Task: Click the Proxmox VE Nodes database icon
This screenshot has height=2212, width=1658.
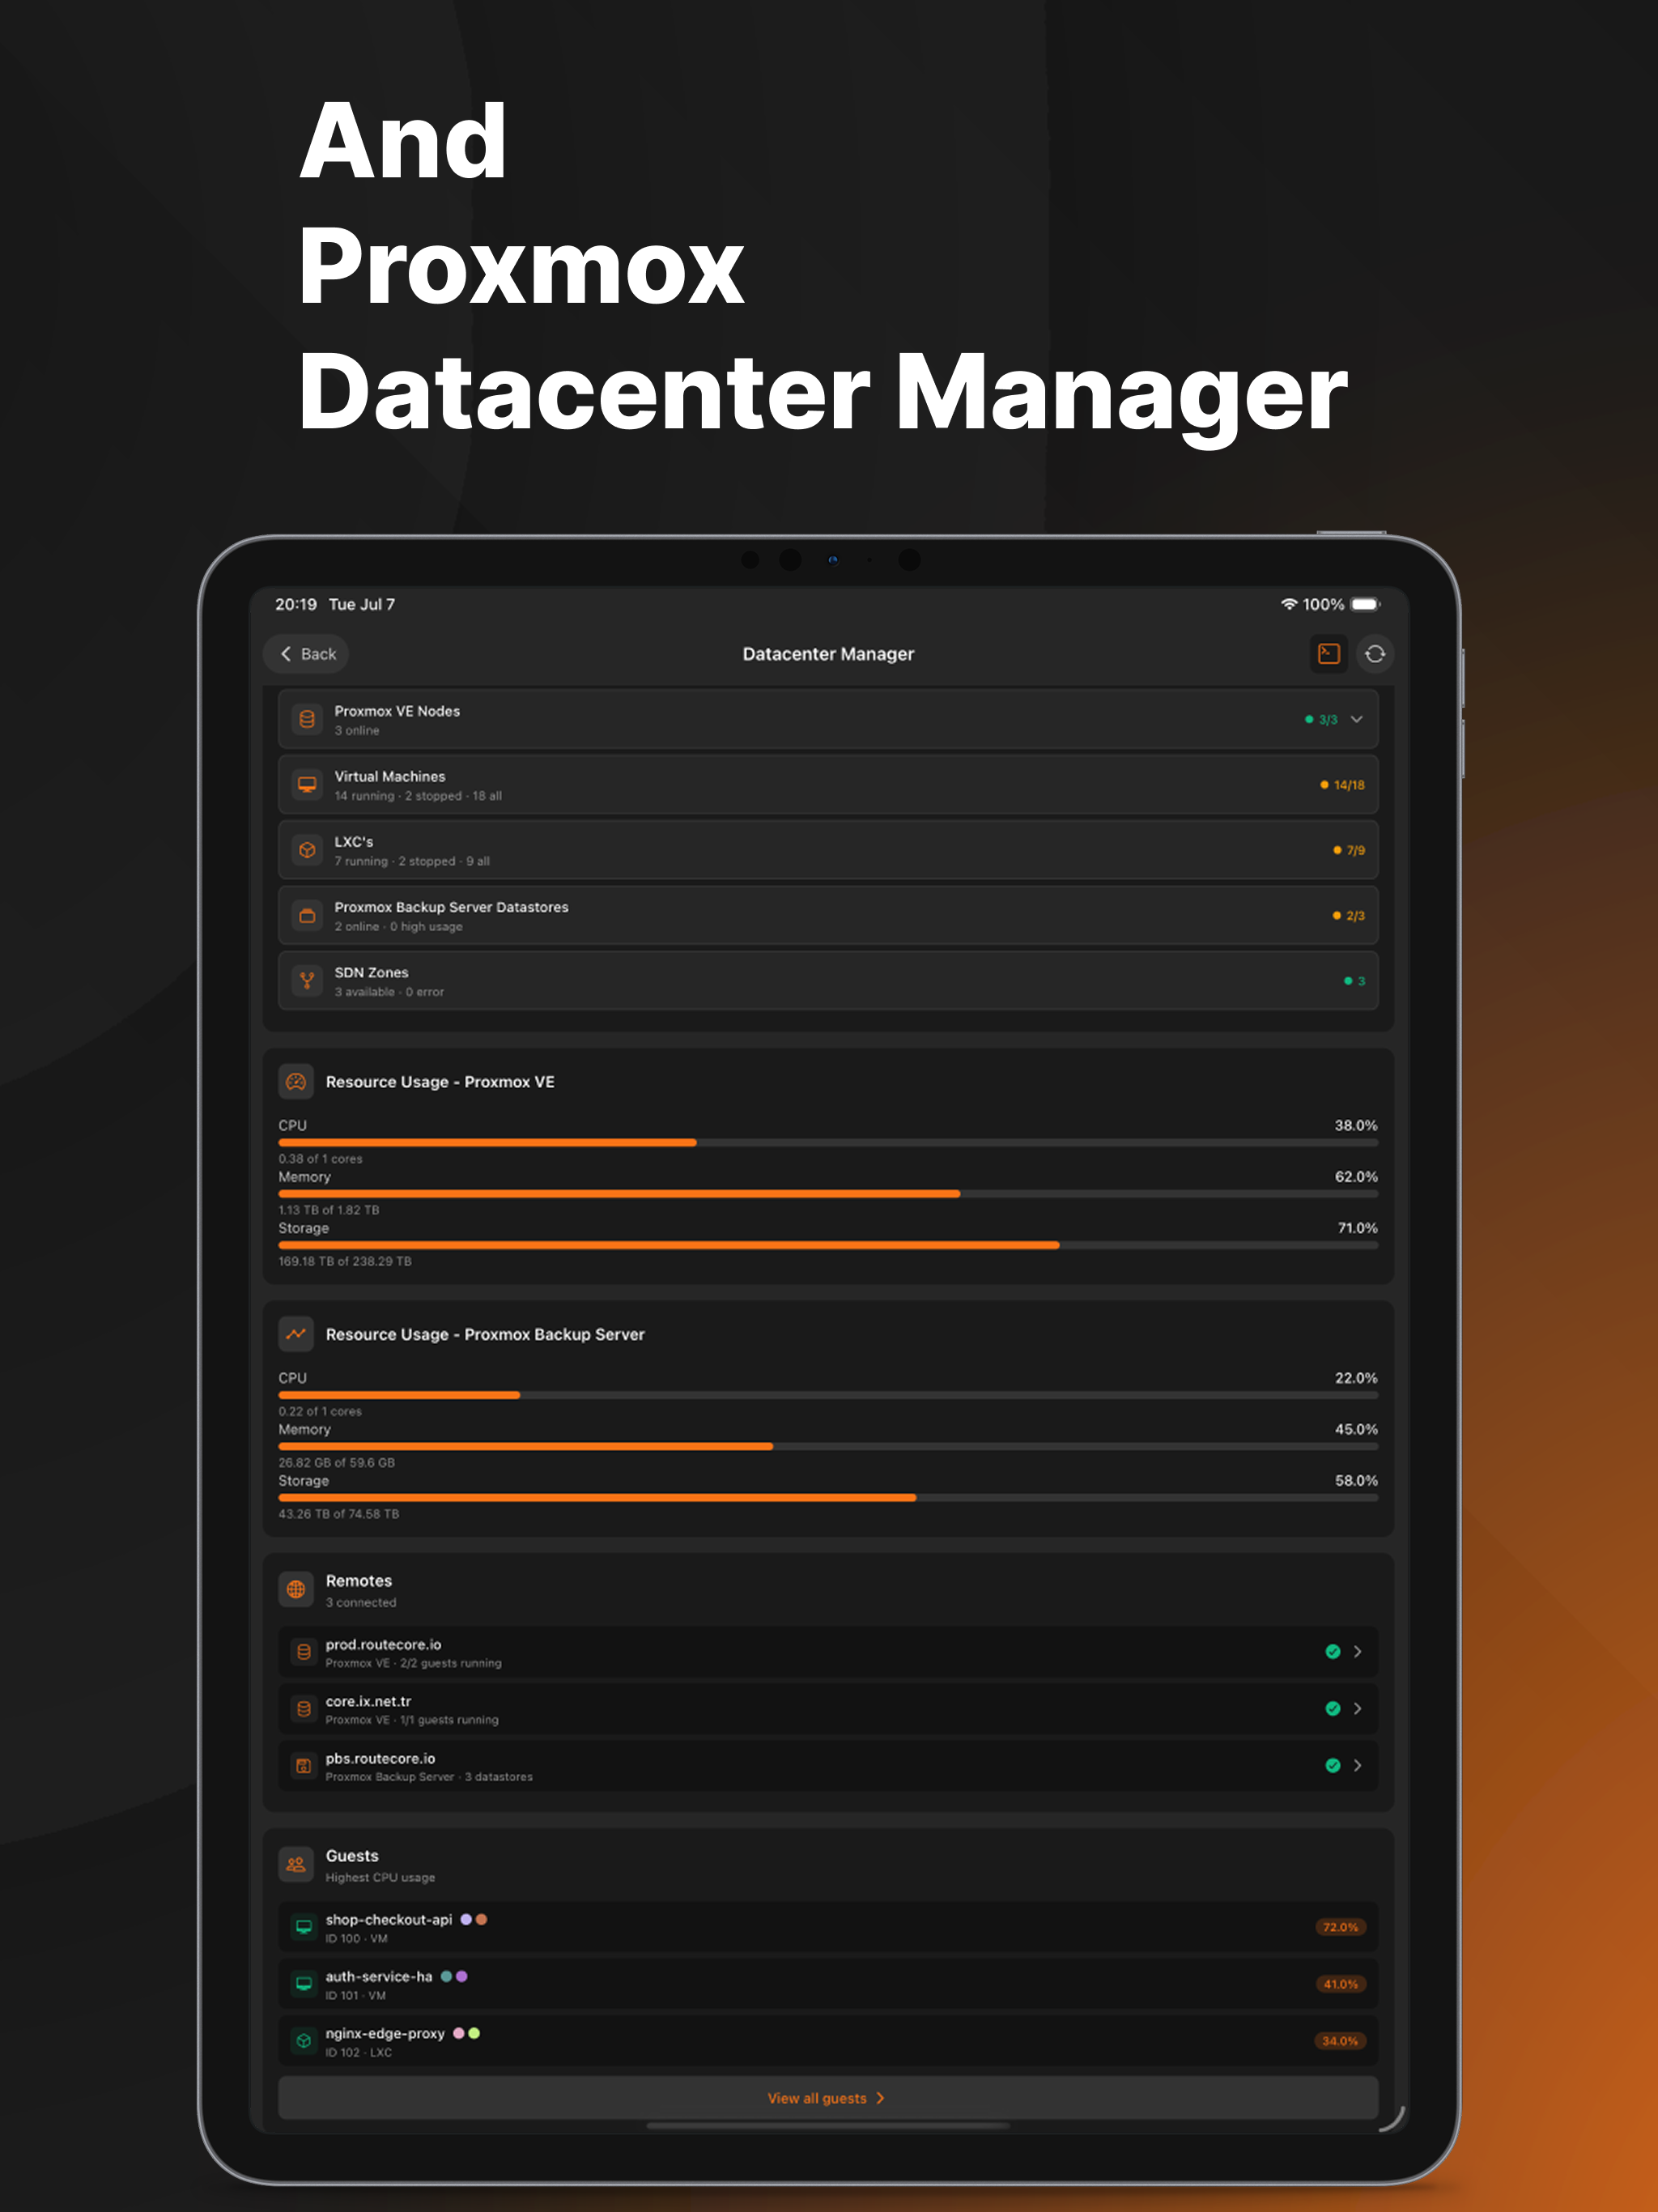Action: (307, 719)
